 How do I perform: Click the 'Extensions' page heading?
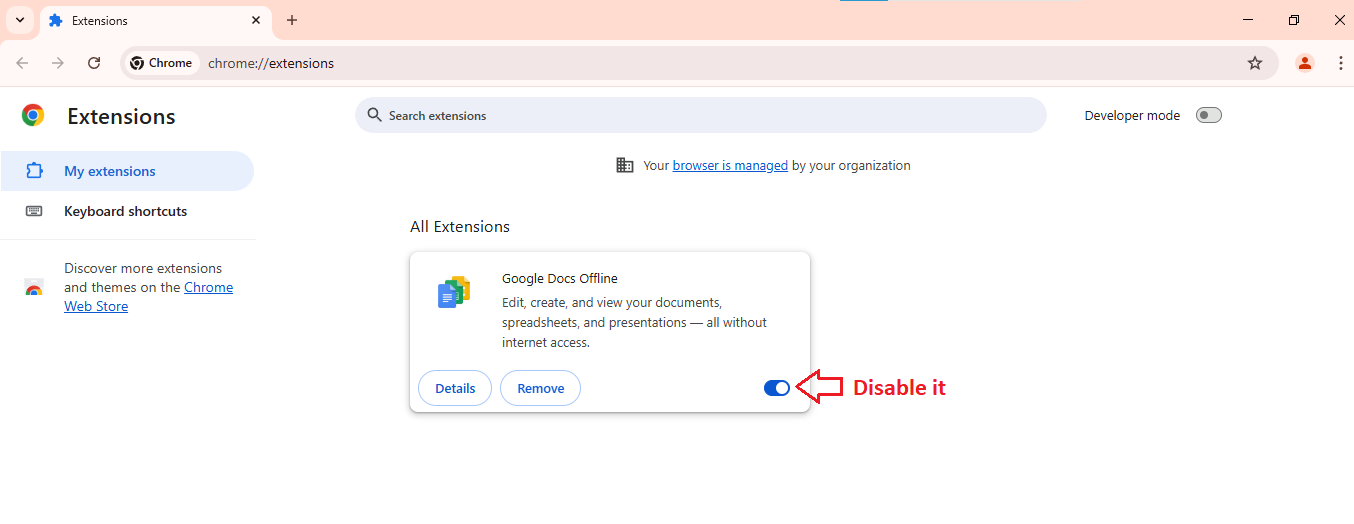click(121, 116)
